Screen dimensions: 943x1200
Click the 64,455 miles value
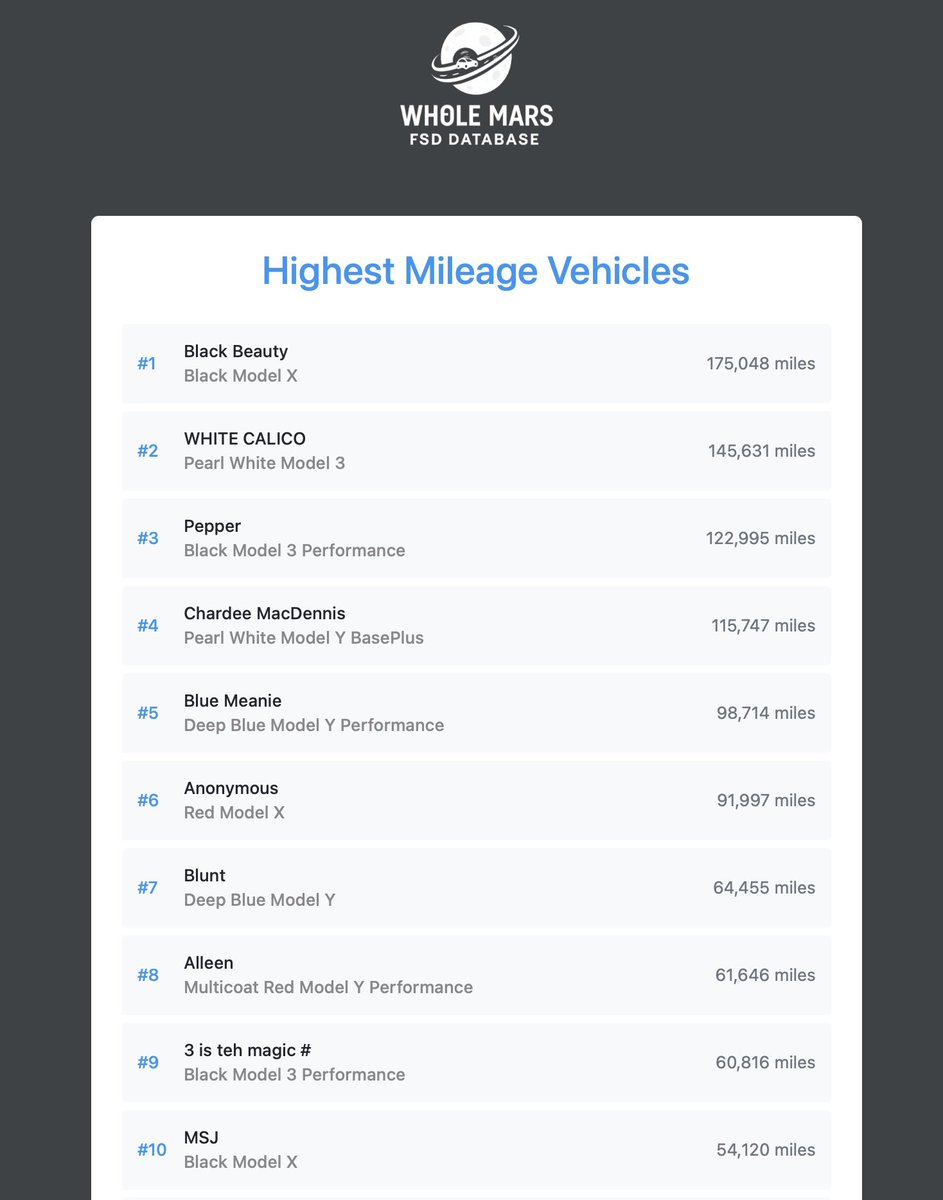764,888
